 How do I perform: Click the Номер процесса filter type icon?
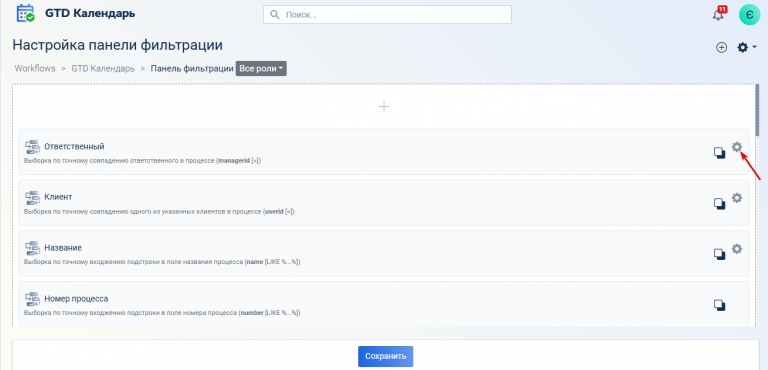pyautogui.click(x=32, y=299)
